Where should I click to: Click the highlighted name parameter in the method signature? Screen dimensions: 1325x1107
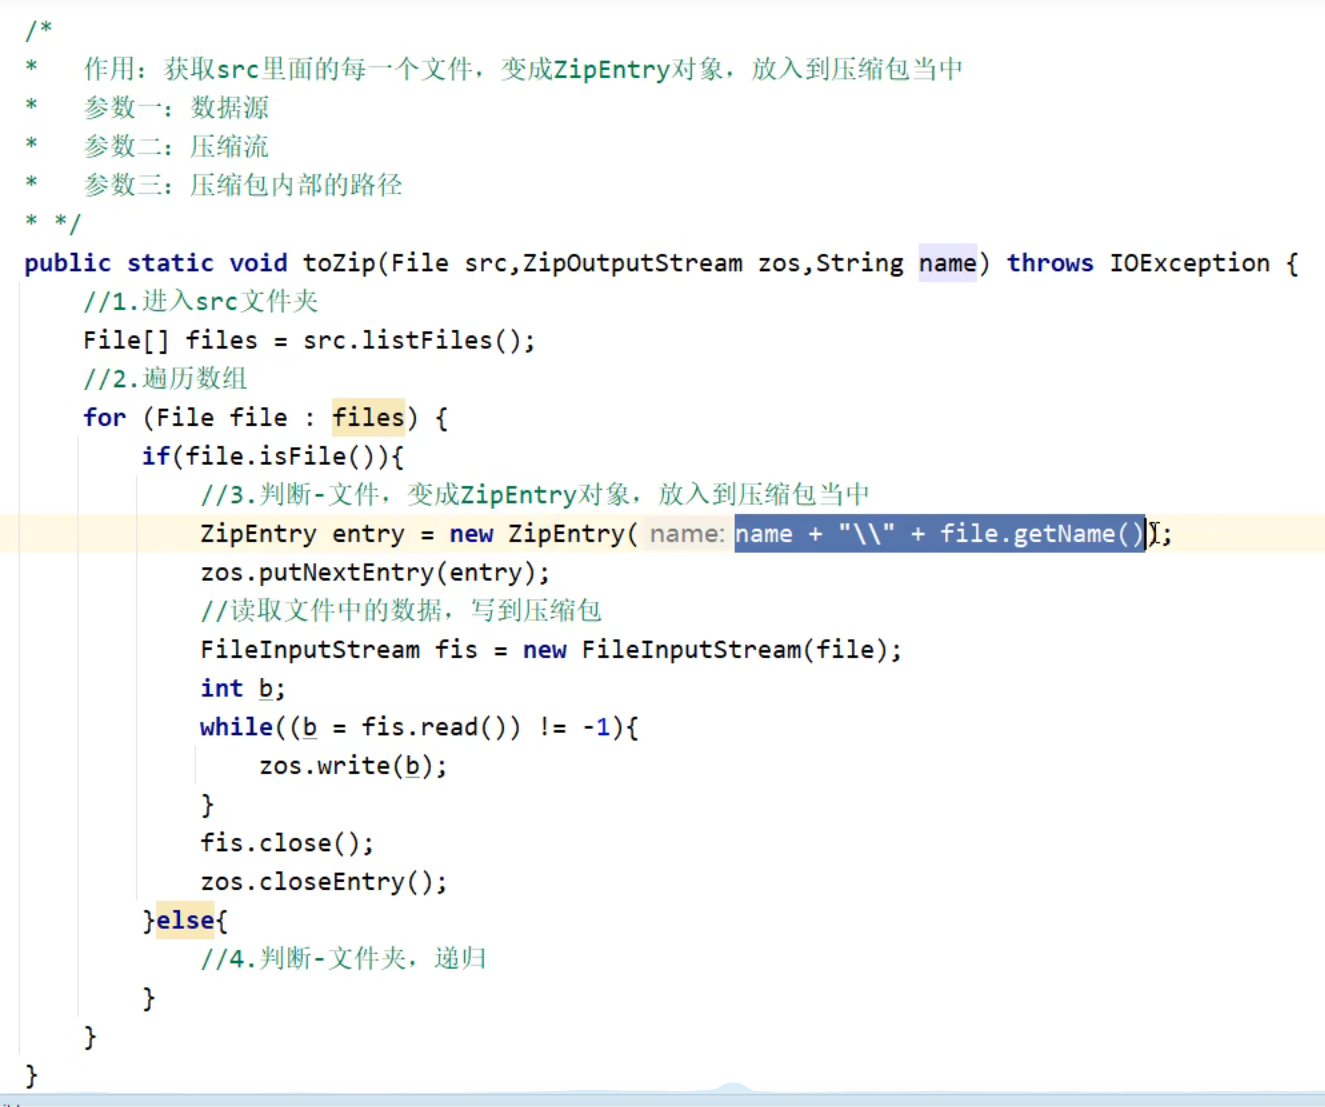(x=946, y=263)
